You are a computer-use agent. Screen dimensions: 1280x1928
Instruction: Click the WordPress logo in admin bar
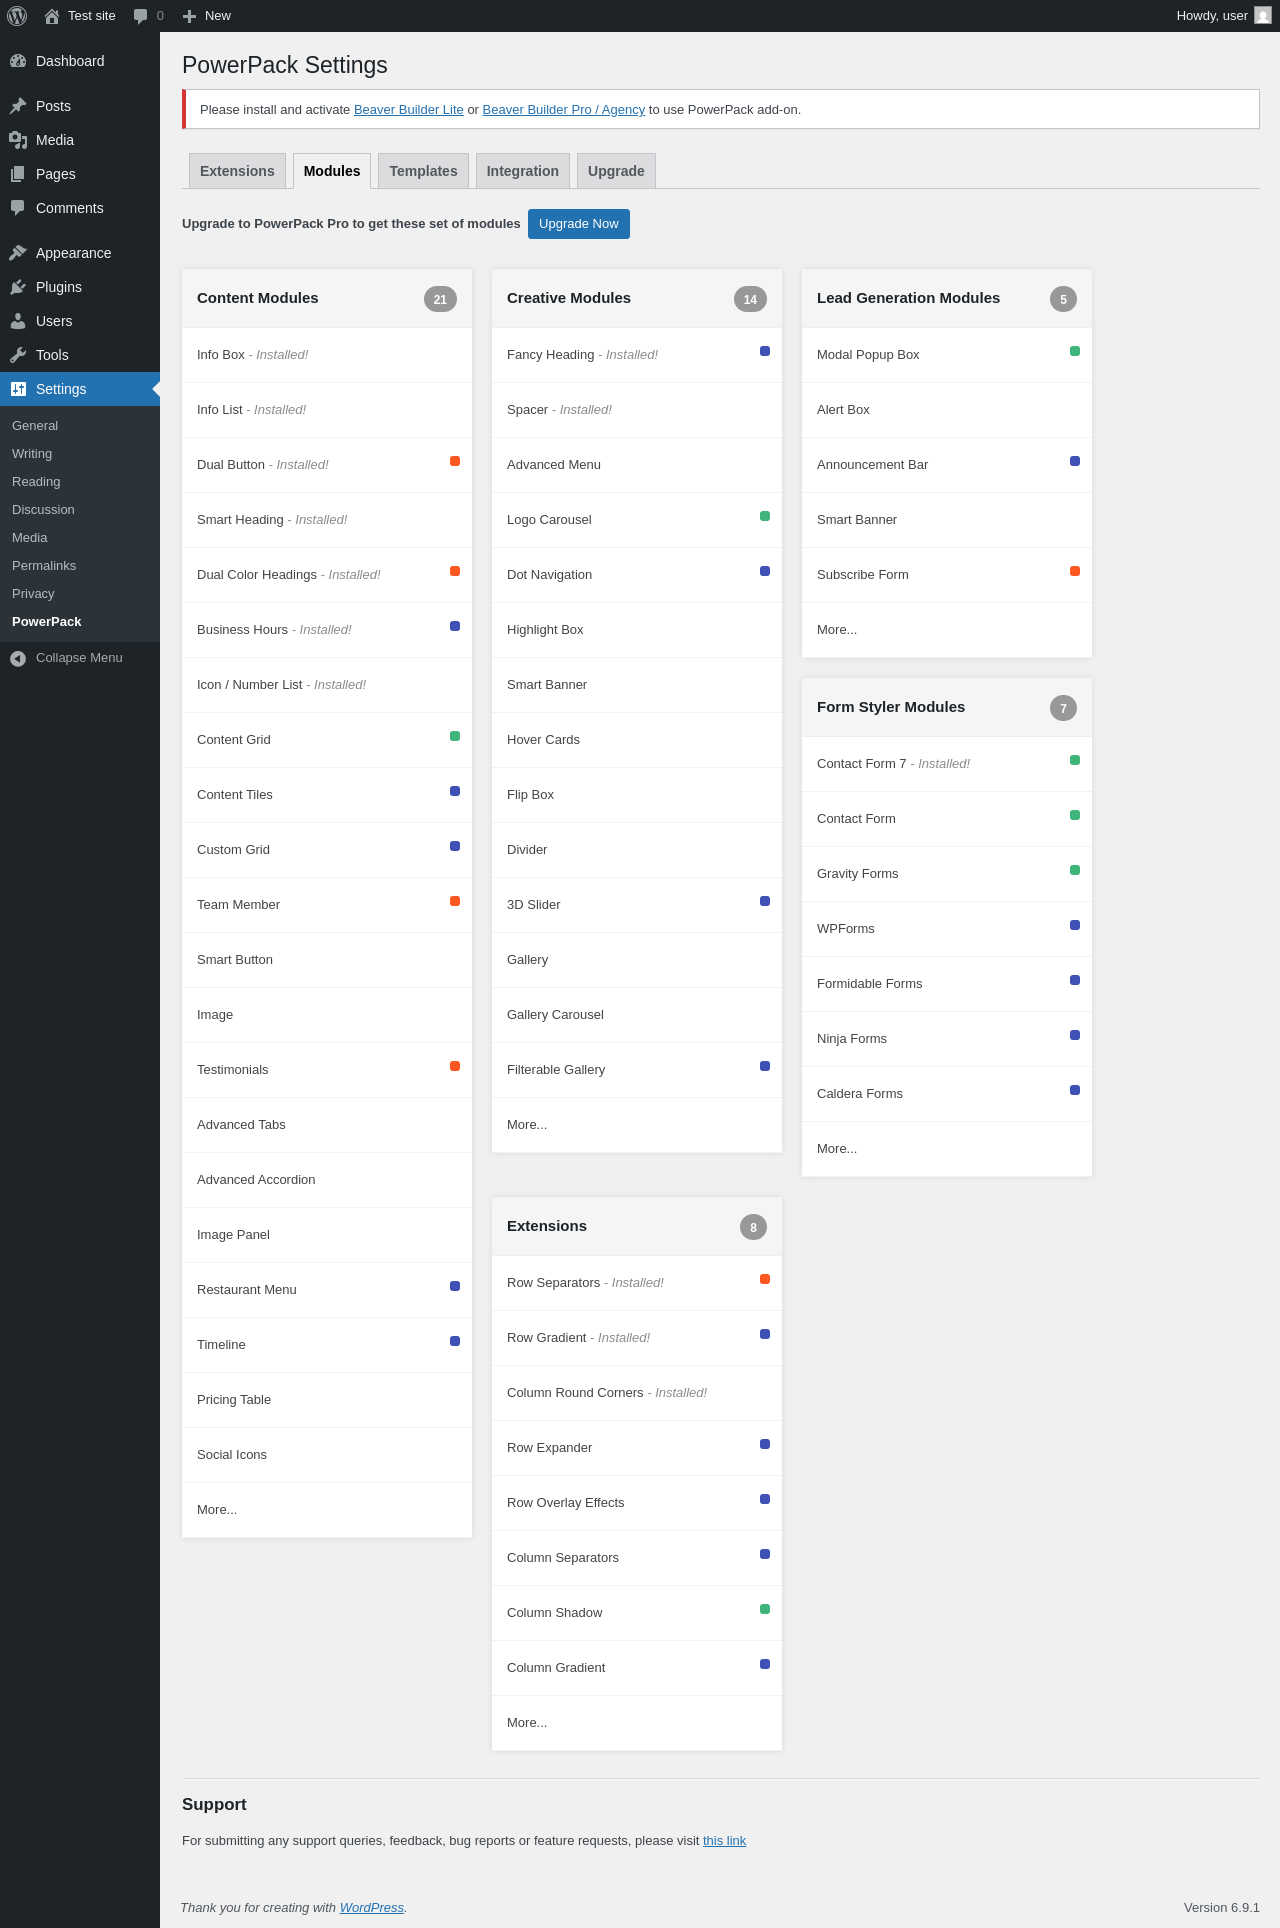point(17,16)
